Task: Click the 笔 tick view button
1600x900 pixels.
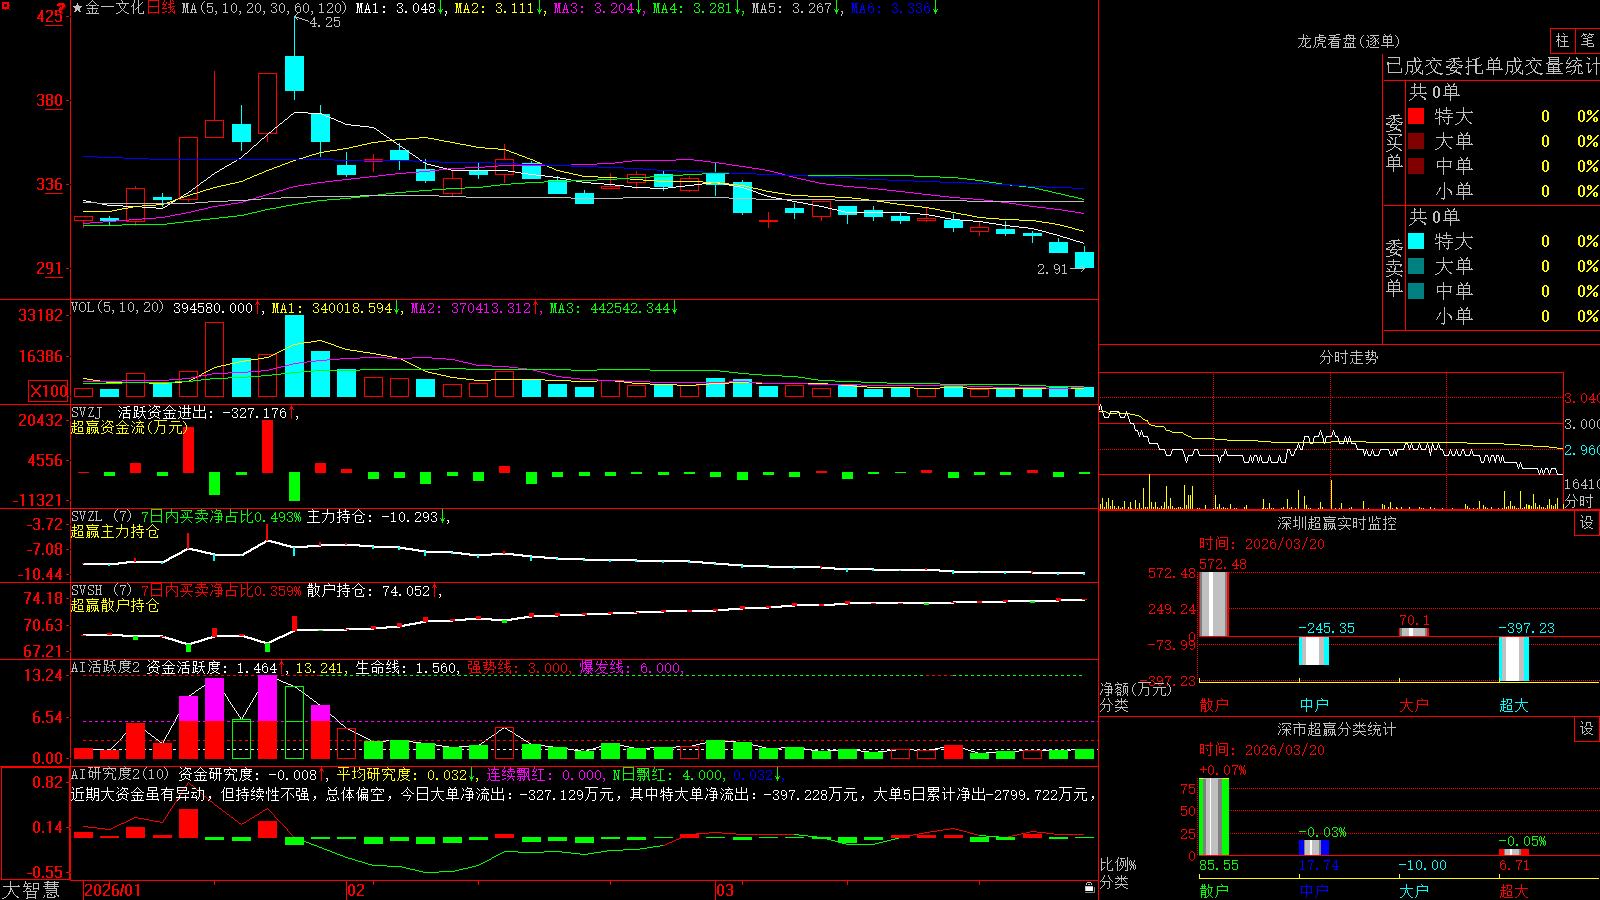Action: [x=1588, y=41]
